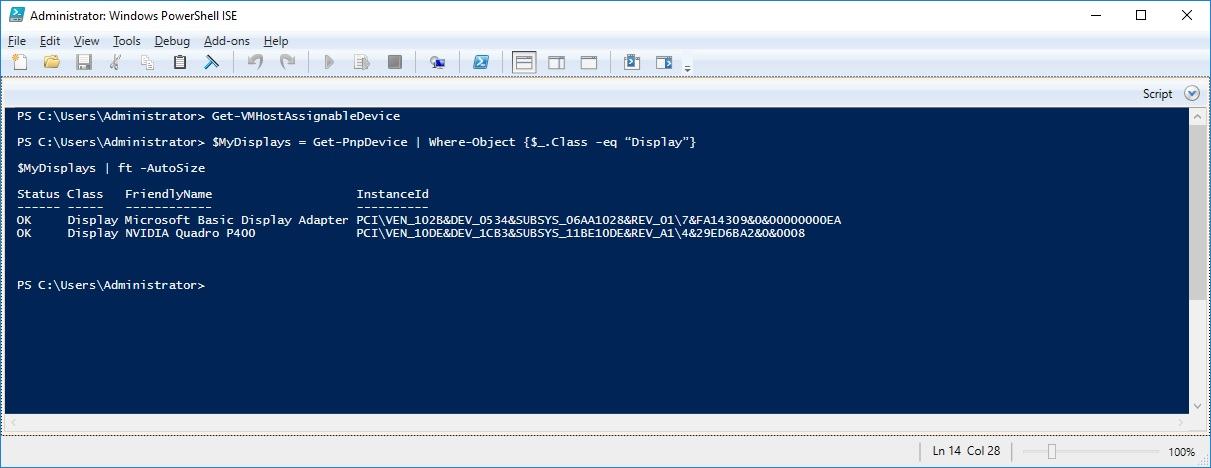Click the Cut scissors icon
This screenshot has height=468, width=1211.
[x=116, y=63]
